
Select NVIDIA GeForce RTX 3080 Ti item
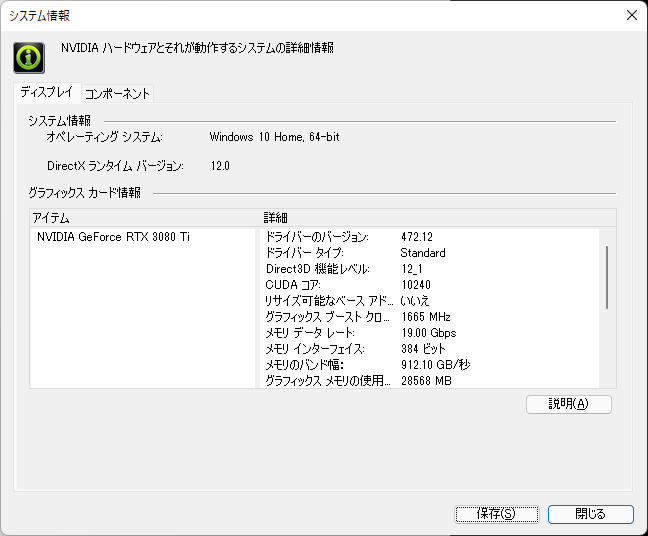click(x=113, y=237)
